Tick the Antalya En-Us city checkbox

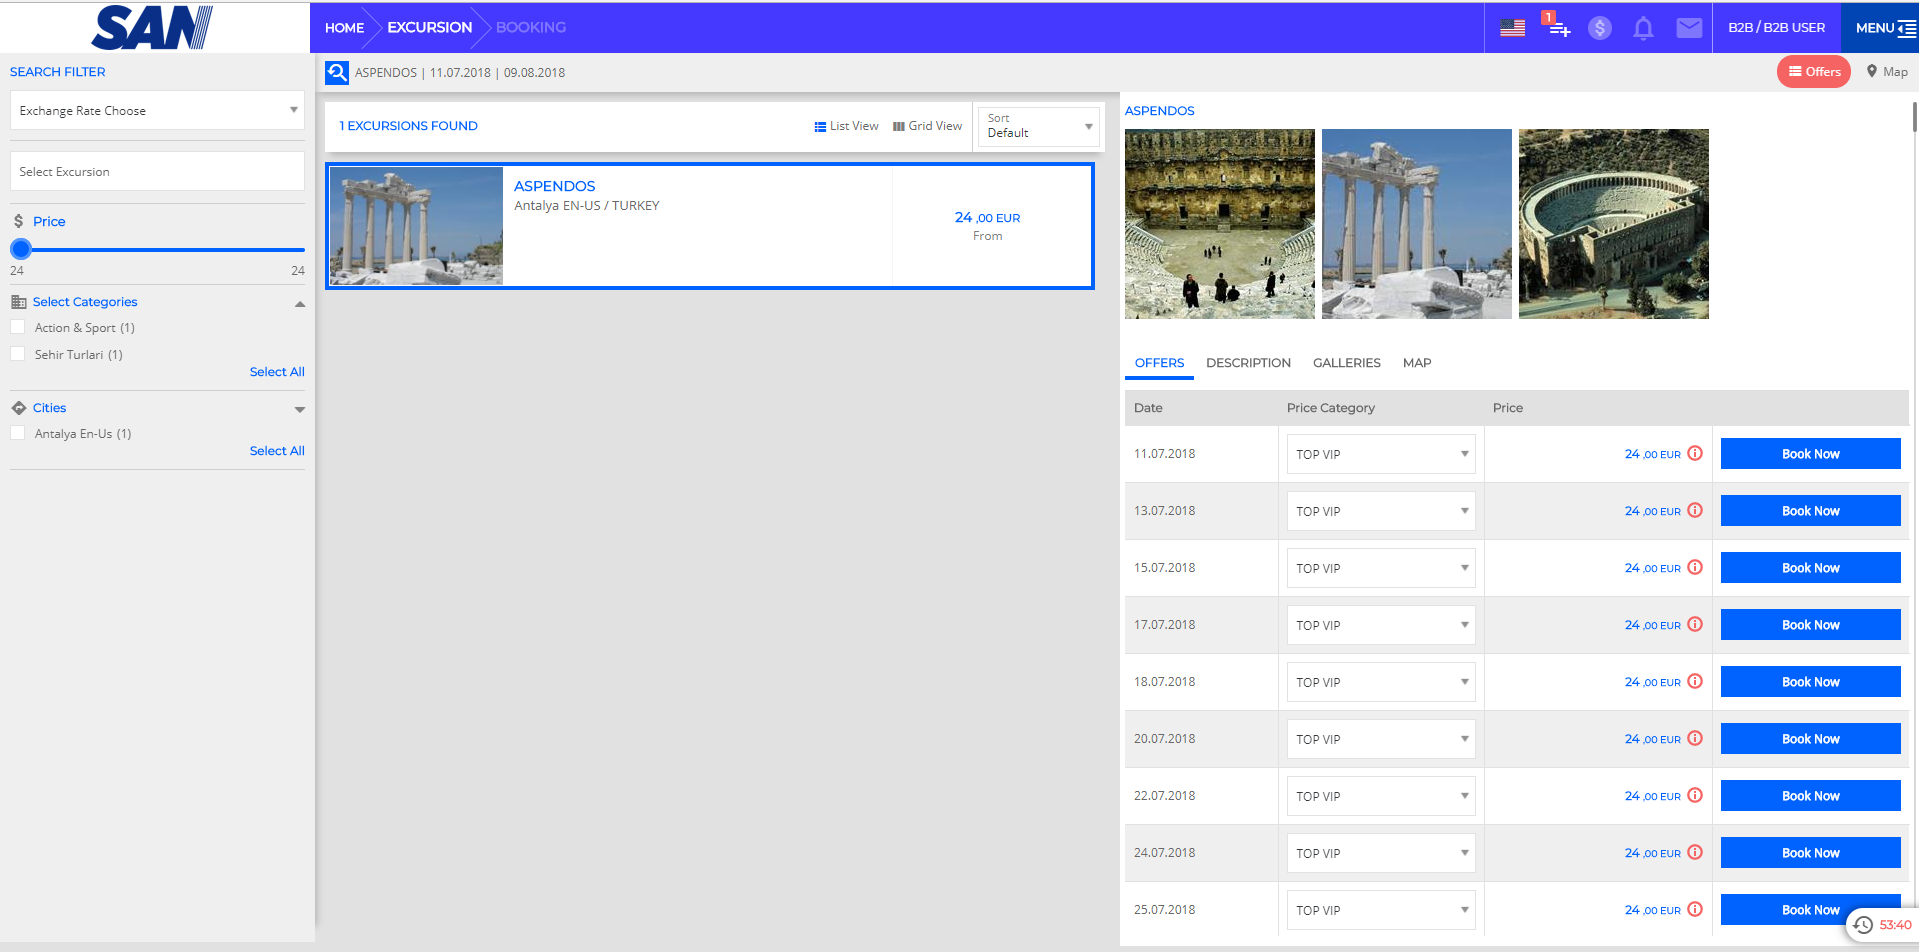[x=18, y=433]
